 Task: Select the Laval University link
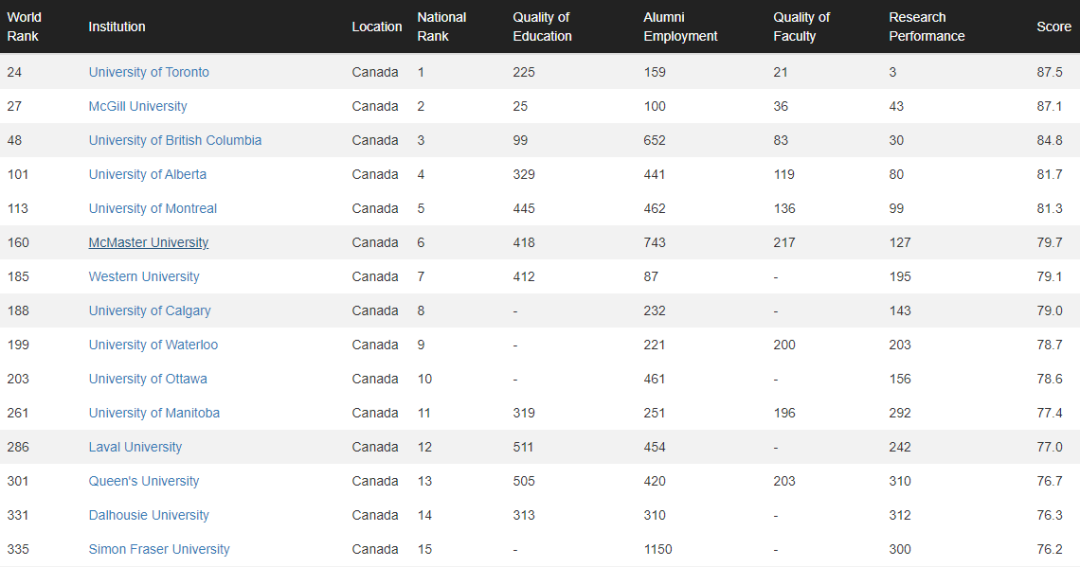tap(135, 446)
